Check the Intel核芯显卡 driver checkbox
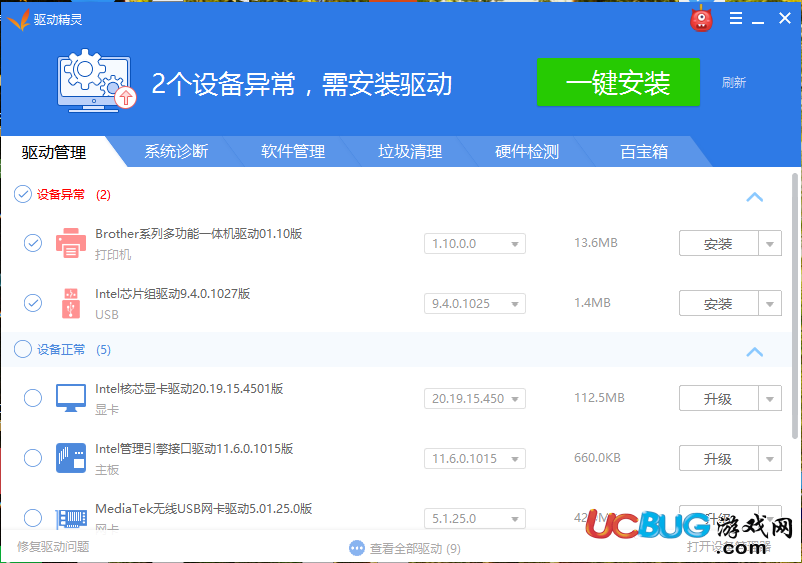The width and height of the screenshot is (802, 563). (x=33, y=398)
